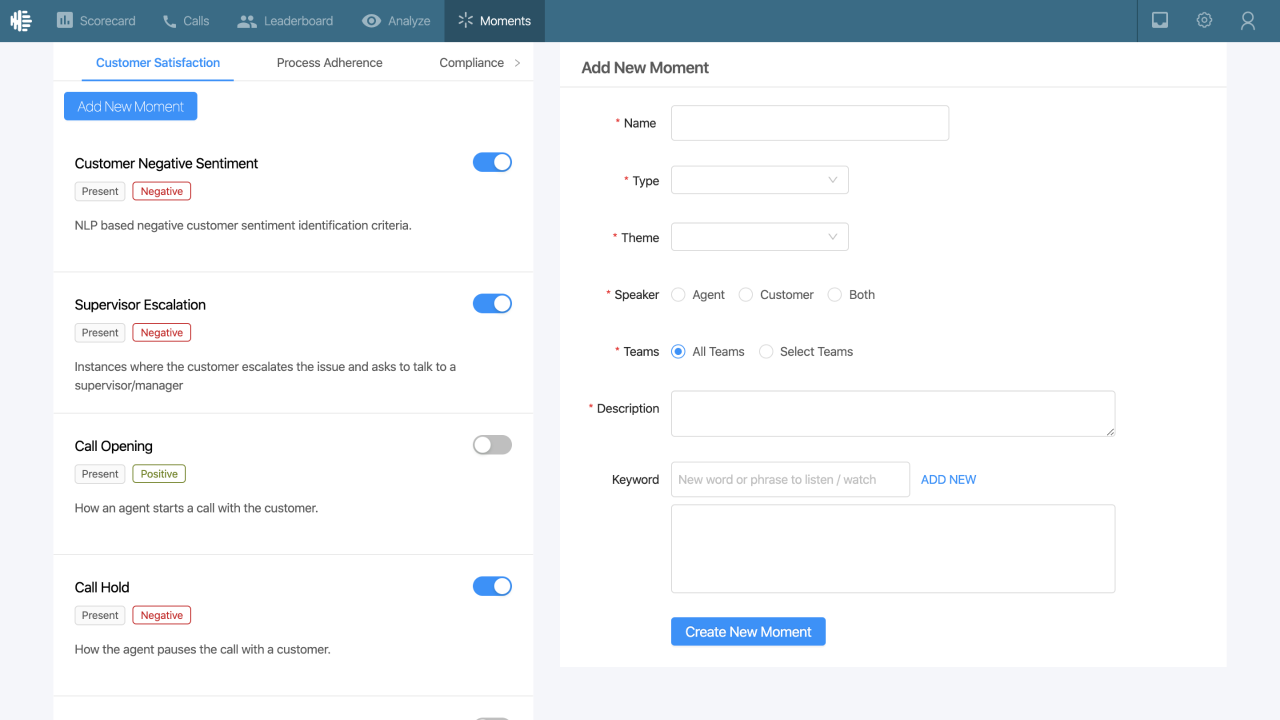
Task: Disable the Customer Negative Sentiment toggle
Action: pyautogui.click(x=492, y=162)
